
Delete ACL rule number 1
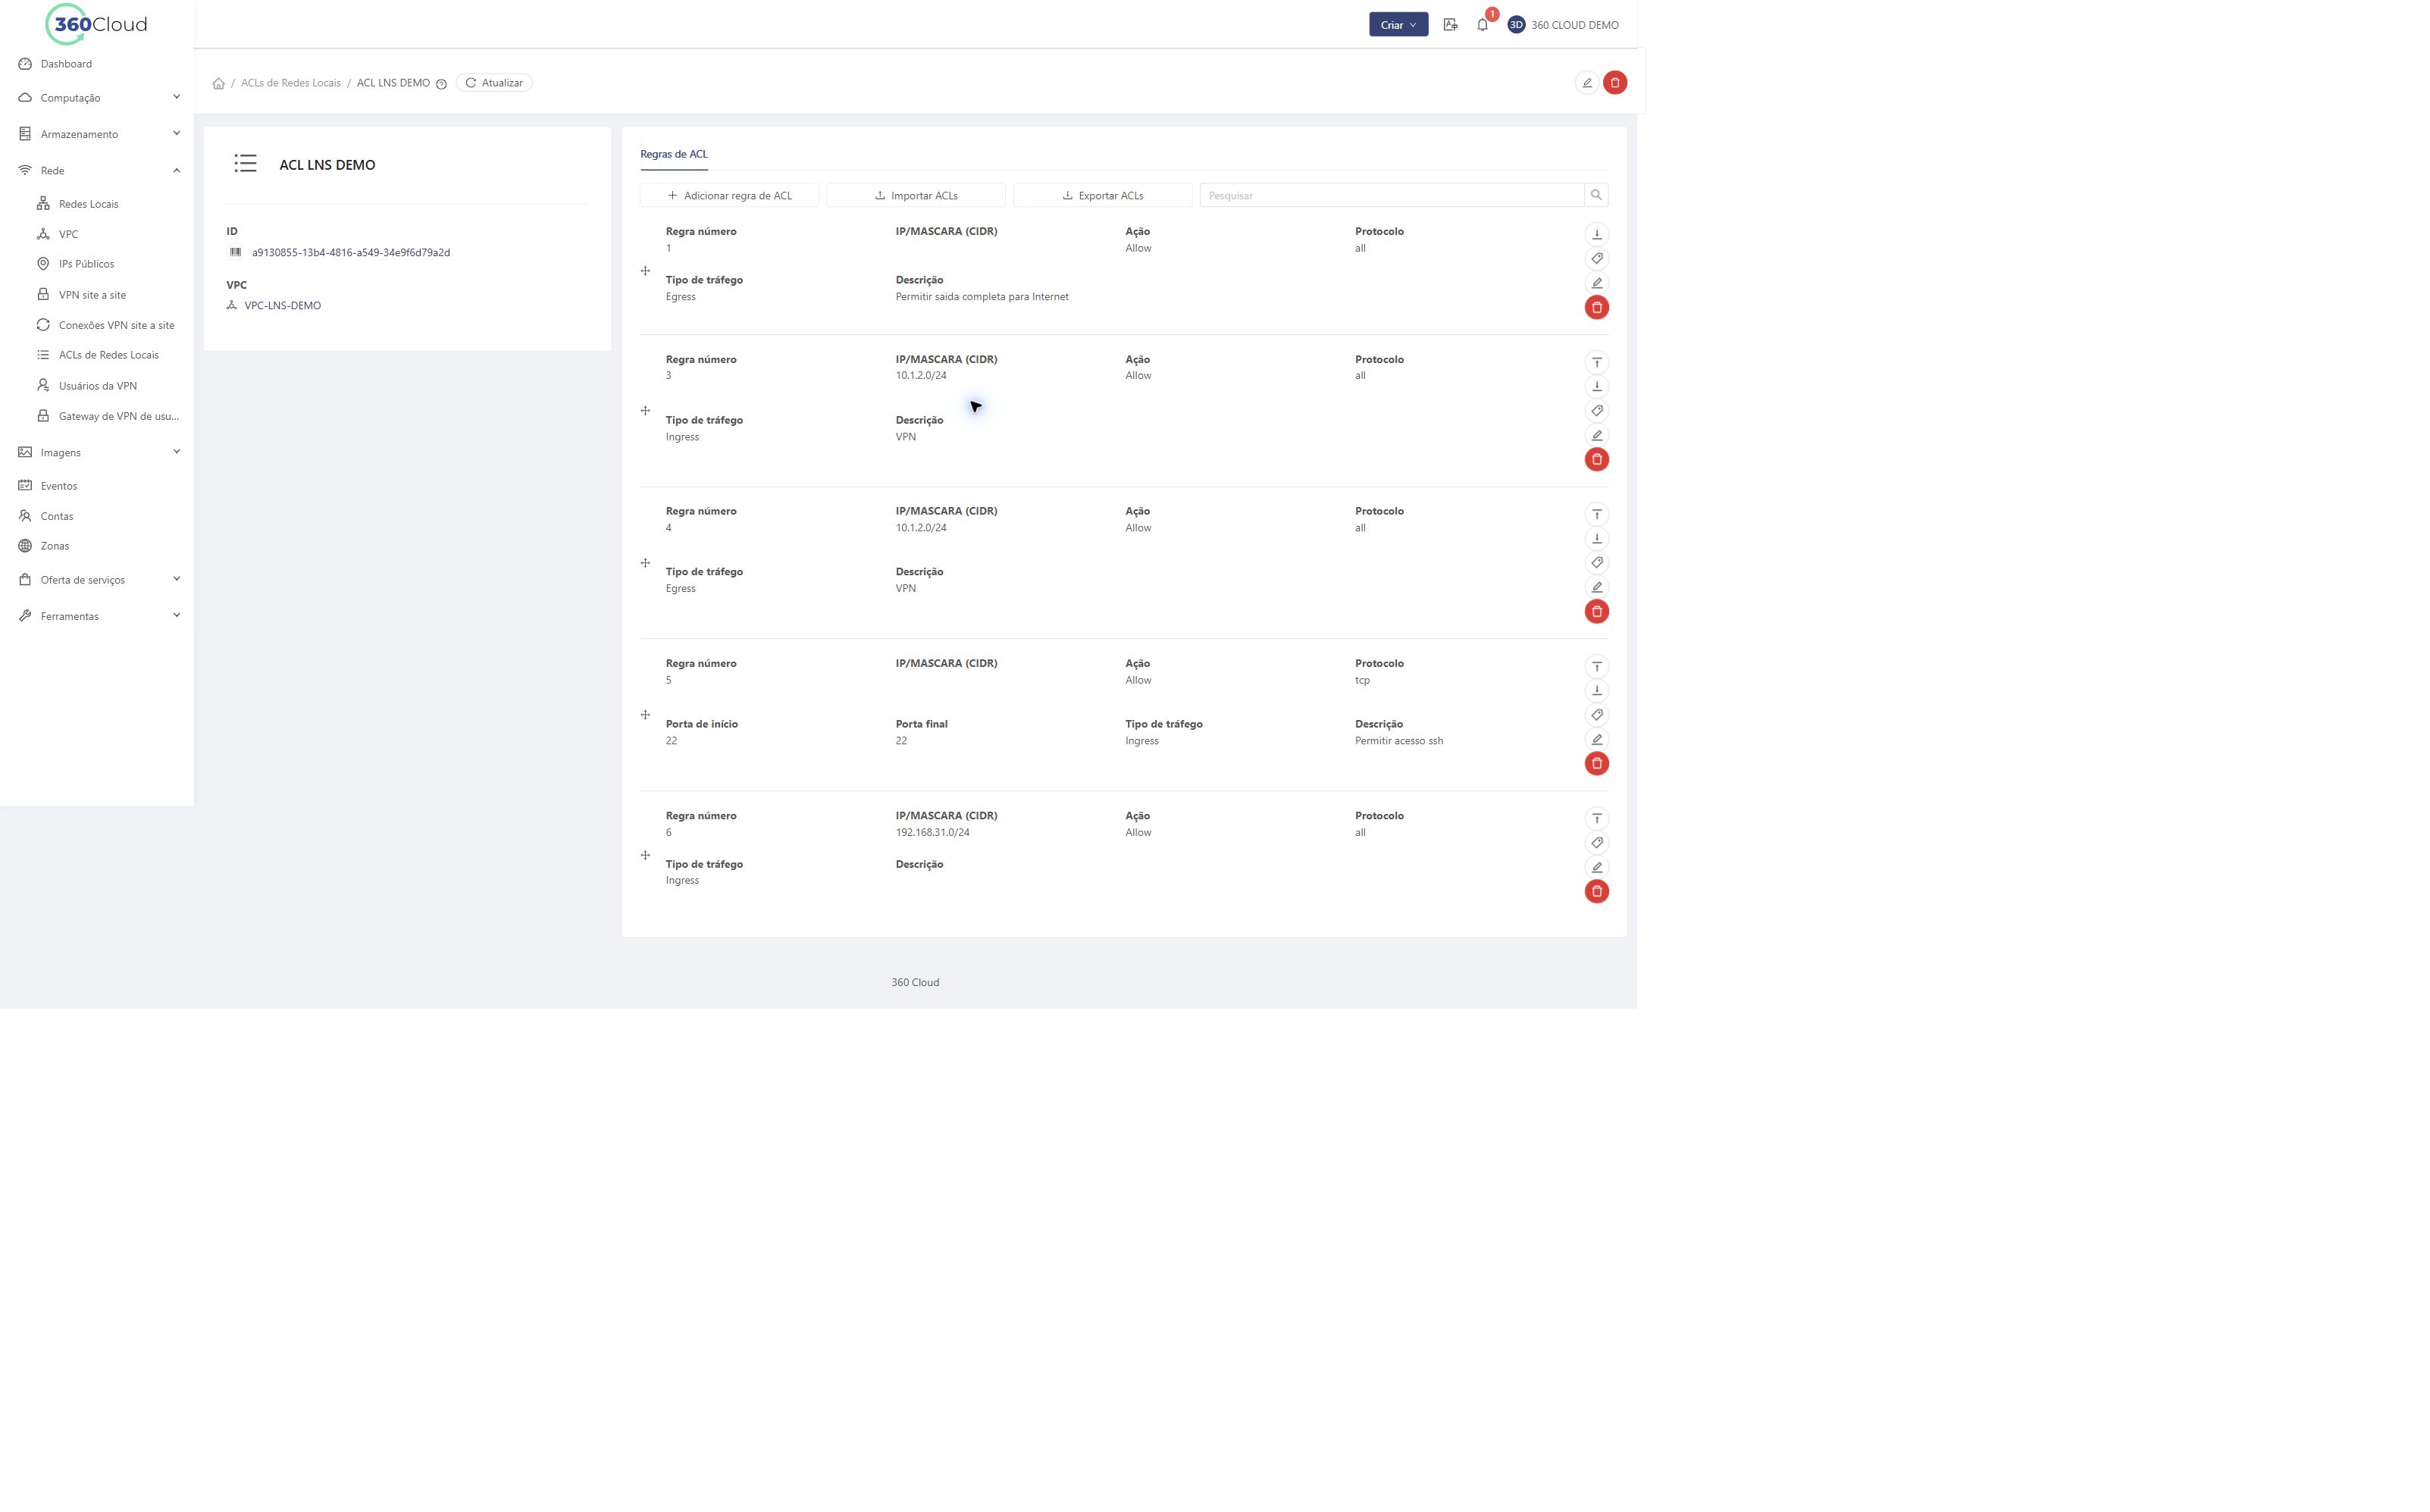point(1596,307)
